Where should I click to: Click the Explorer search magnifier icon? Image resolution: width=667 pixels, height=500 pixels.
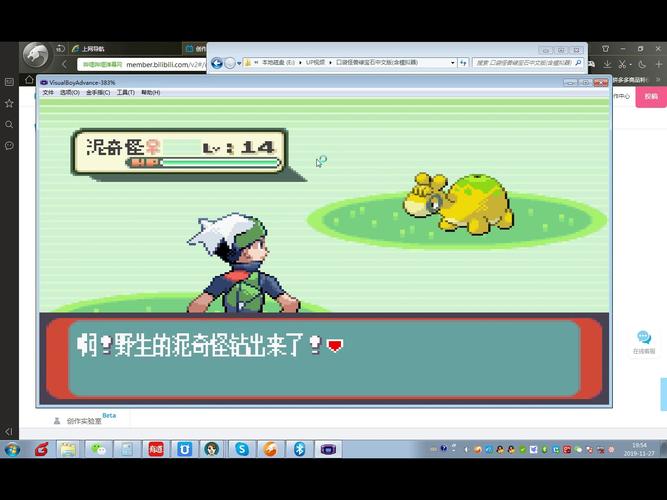pos(578,63)
